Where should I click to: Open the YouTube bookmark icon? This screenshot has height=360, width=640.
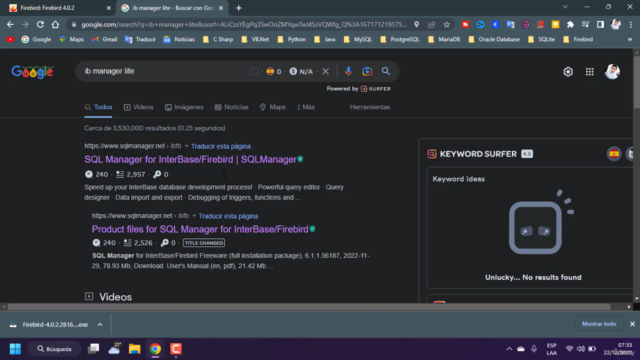point(10,39)
